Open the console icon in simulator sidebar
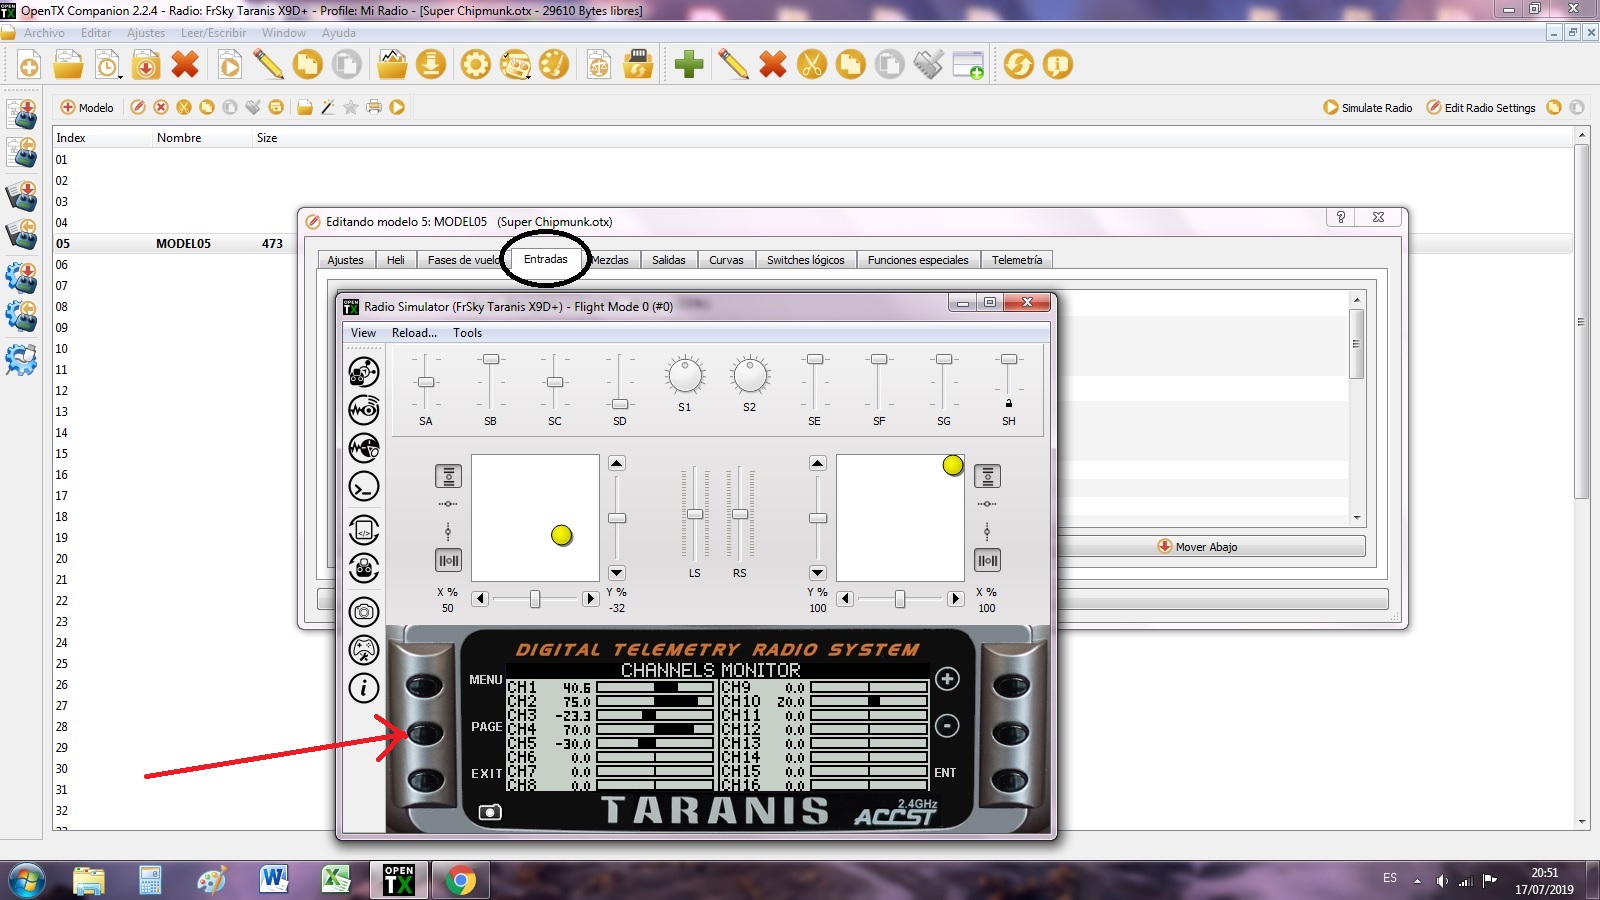 click(x=364, y=487)
